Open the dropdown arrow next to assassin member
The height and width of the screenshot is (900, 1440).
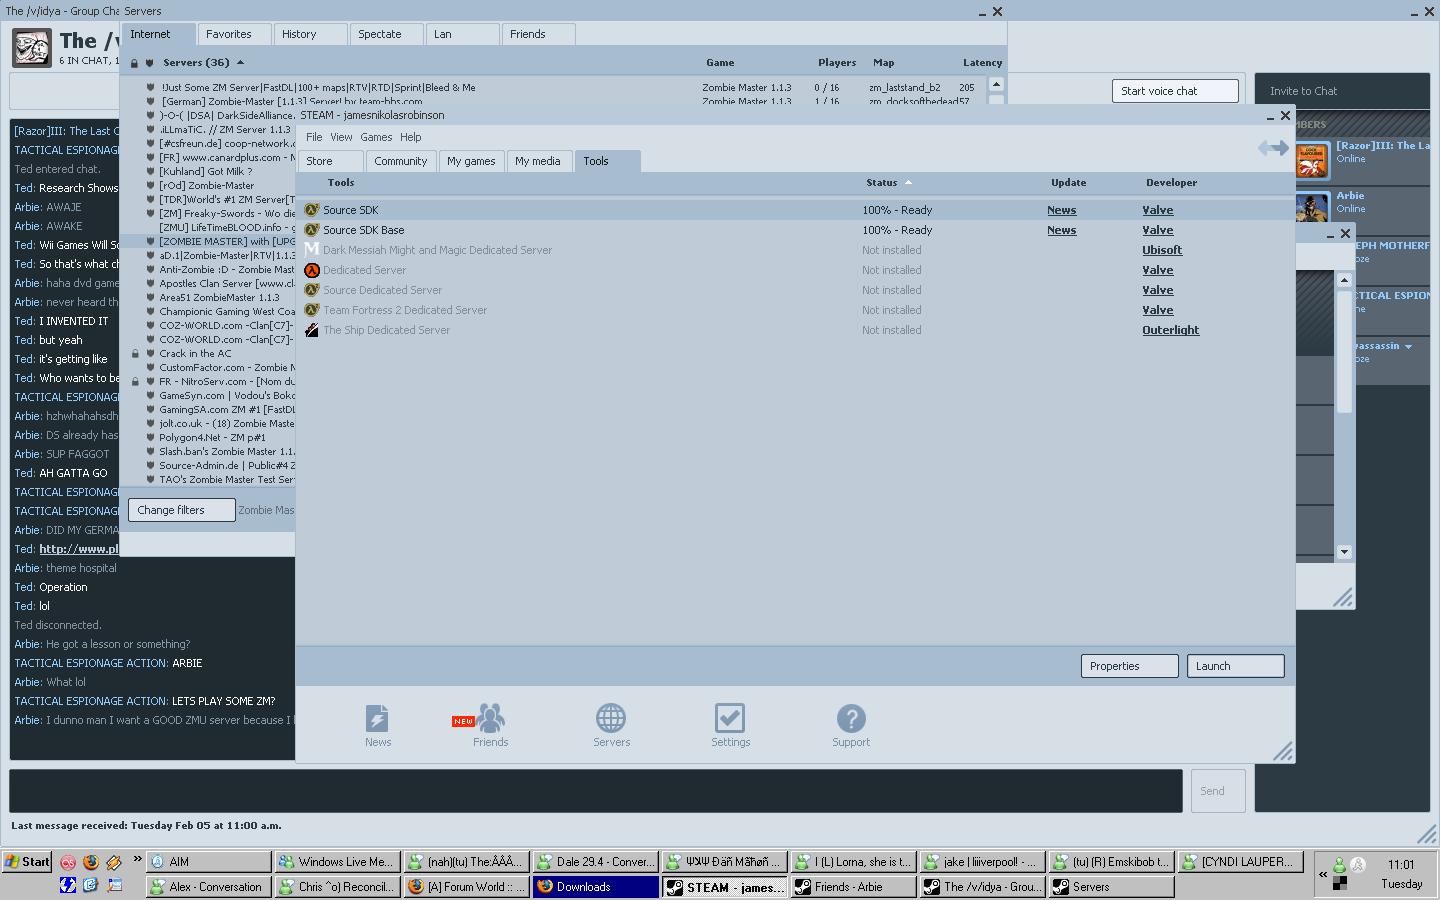coord(1408,347)
